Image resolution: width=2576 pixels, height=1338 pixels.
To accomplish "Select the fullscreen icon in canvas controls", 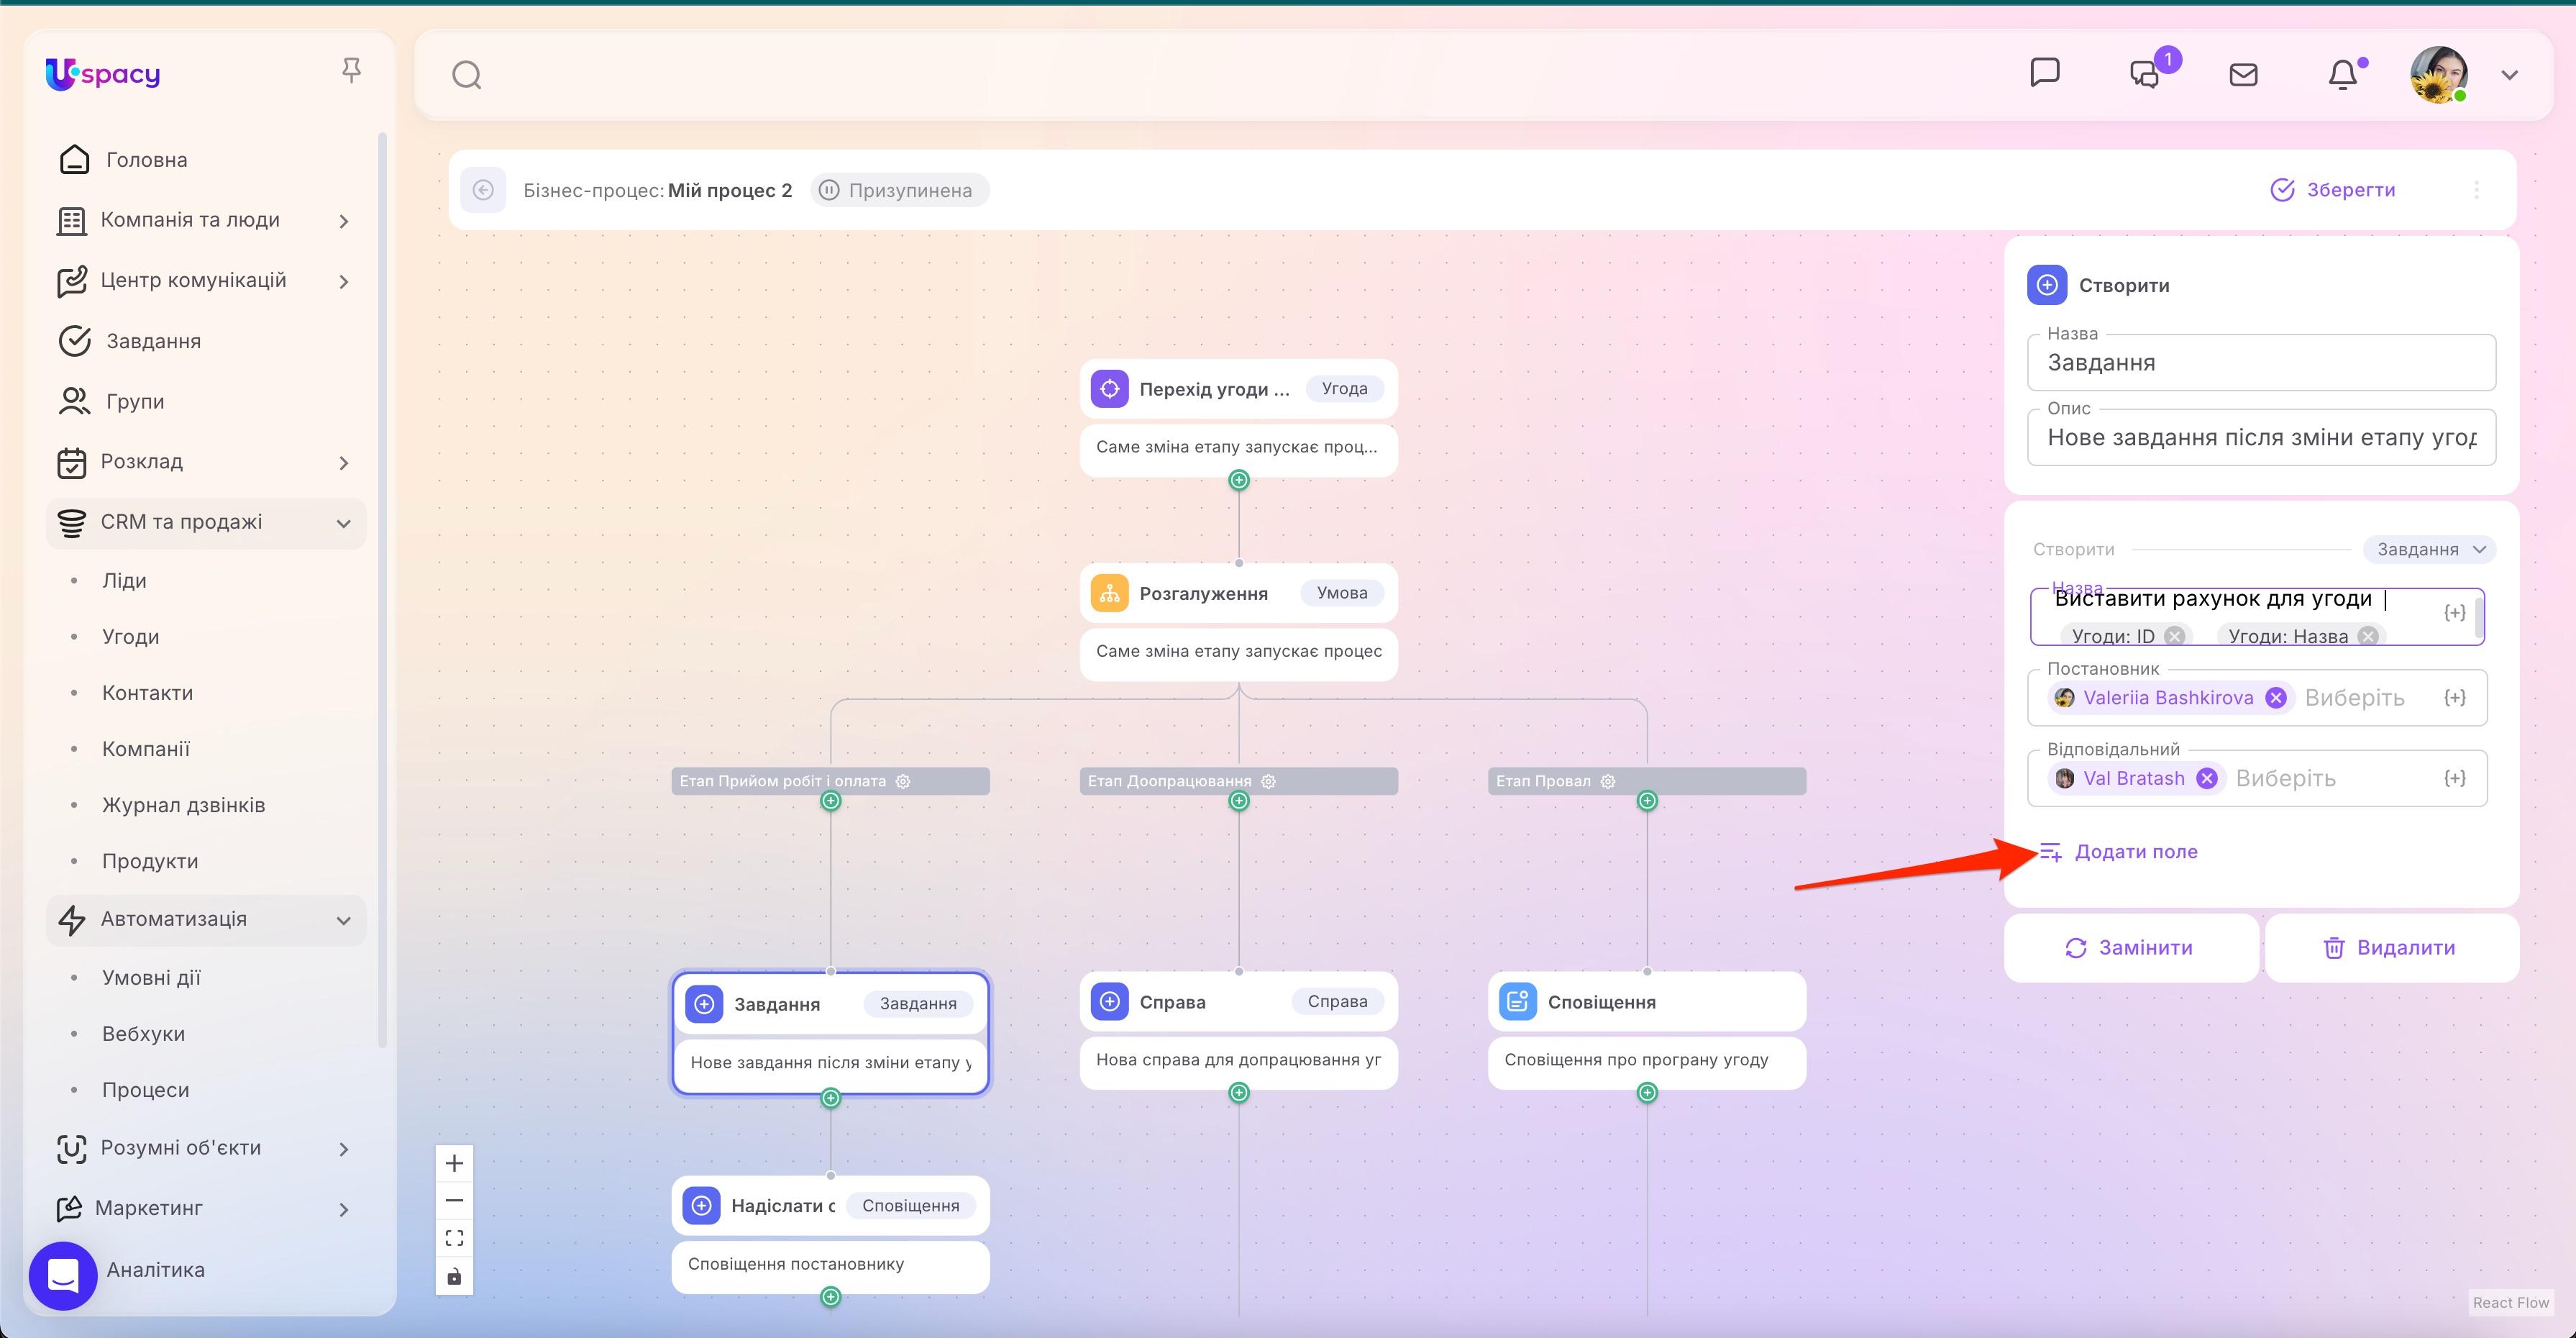I will tap(455, 1237).
